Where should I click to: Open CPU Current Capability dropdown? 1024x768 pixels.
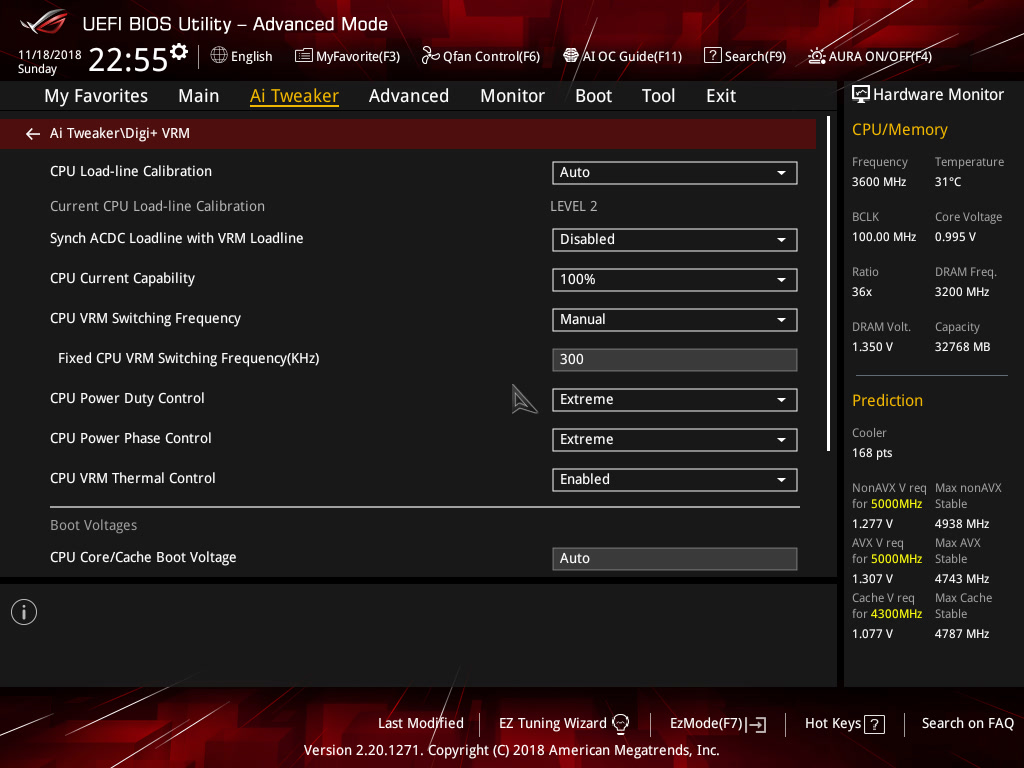point(675,280)
